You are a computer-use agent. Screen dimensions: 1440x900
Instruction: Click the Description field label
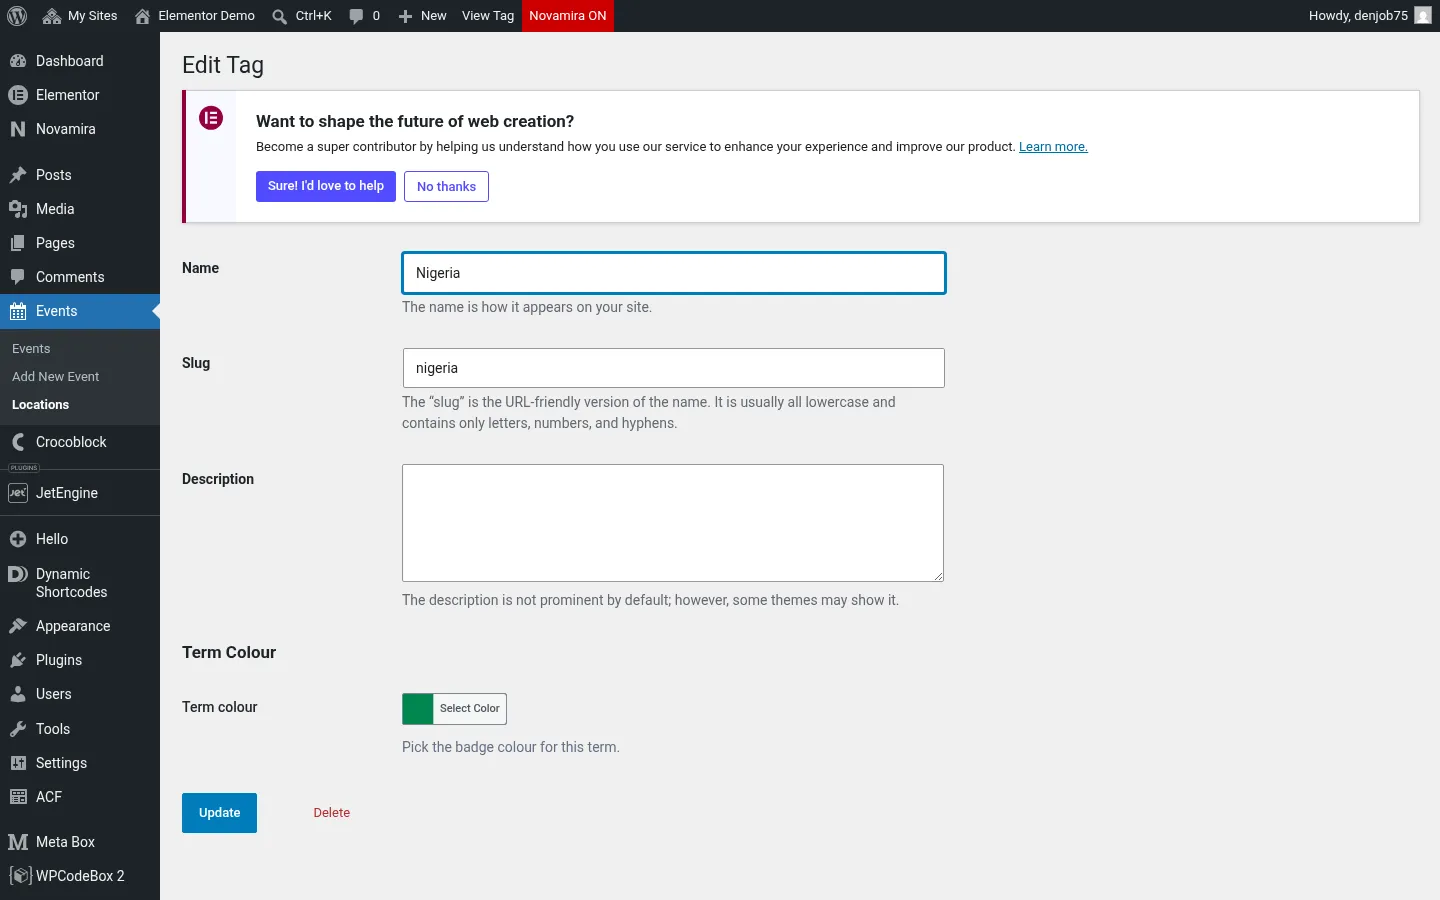[x=218, y=479]
